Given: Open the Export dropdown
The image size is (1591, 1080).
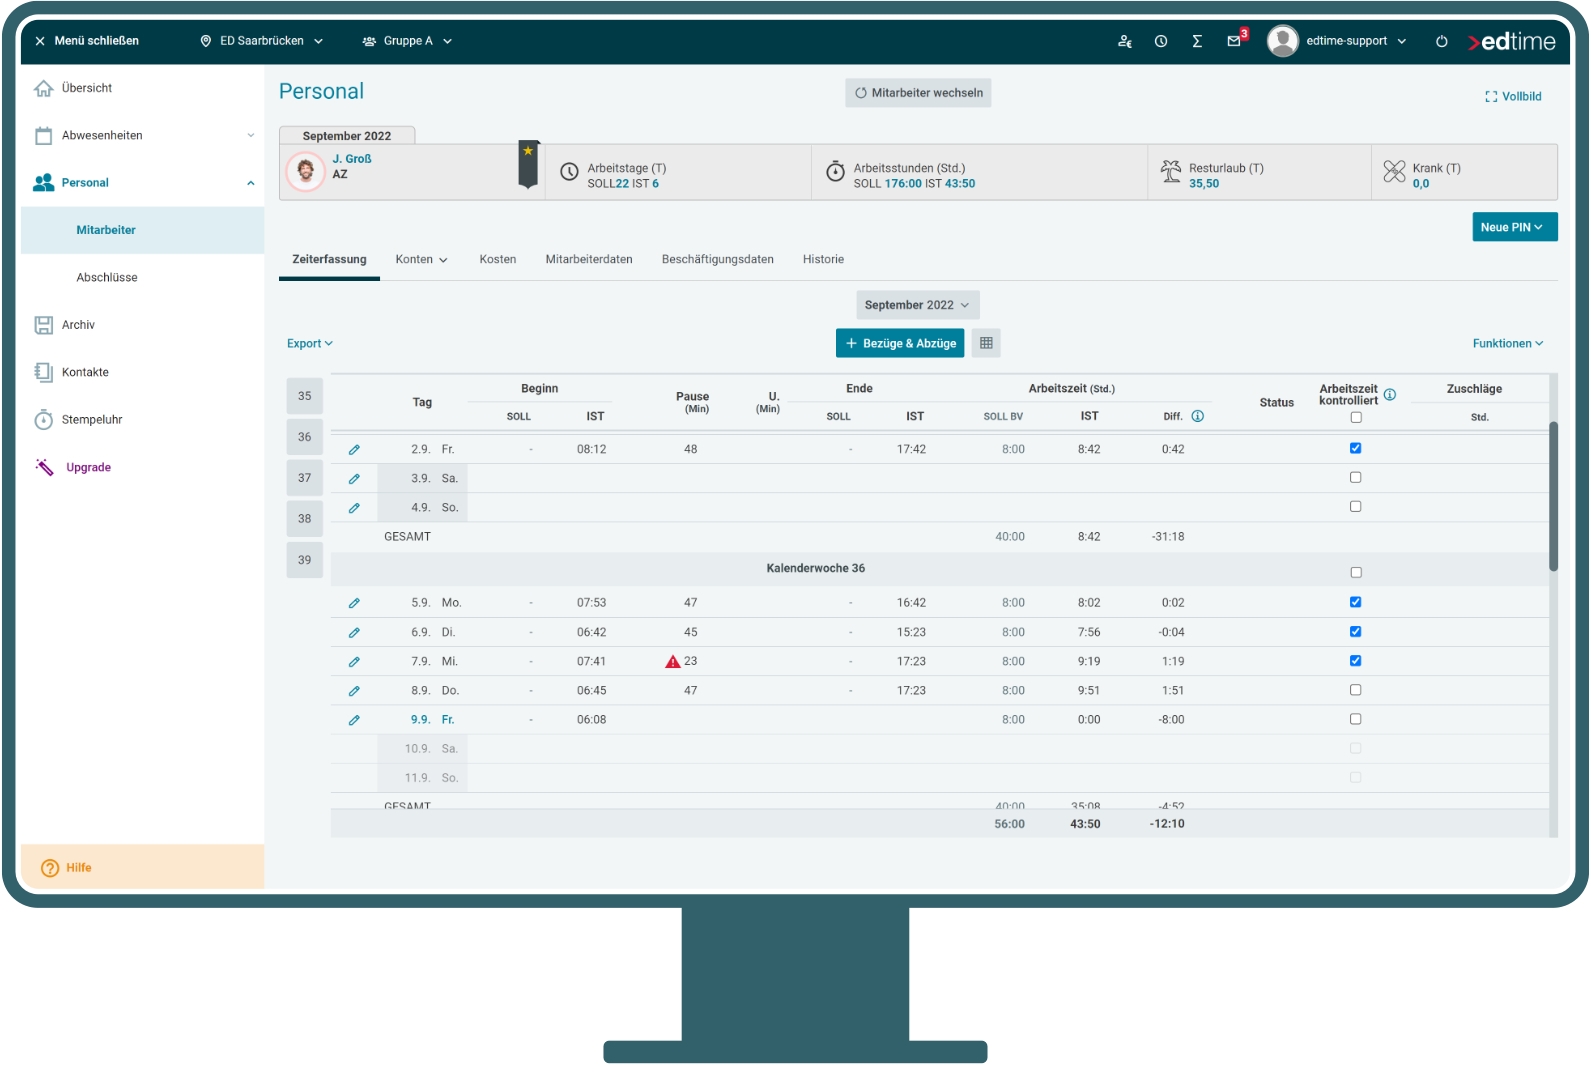Looking at the screenshot, I should pyautogui.click(x=310, y=344).
